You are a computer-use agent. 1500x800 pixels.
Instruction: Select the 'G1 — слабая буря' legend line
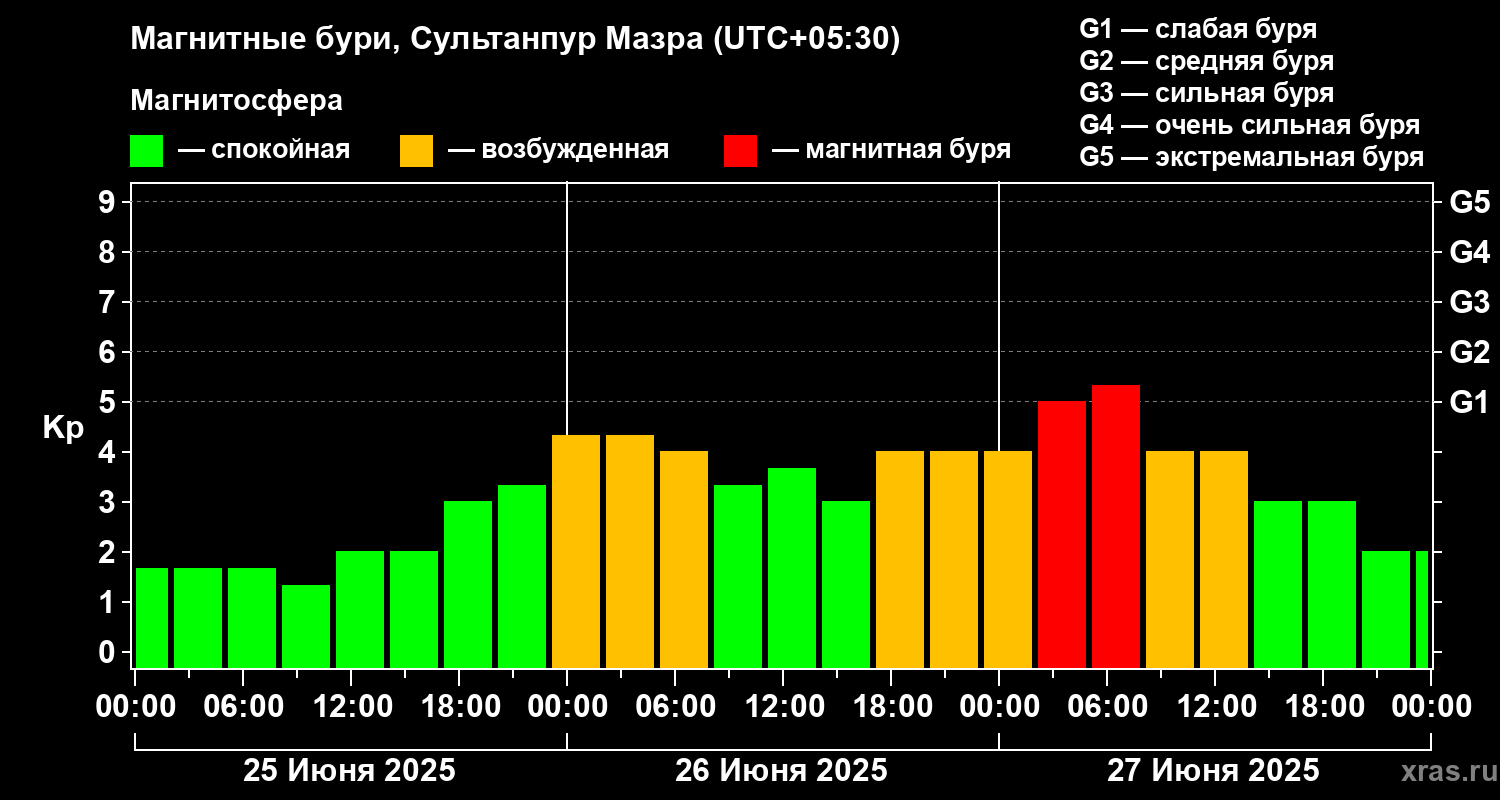pyautogui.click(x=1198, y=29)
